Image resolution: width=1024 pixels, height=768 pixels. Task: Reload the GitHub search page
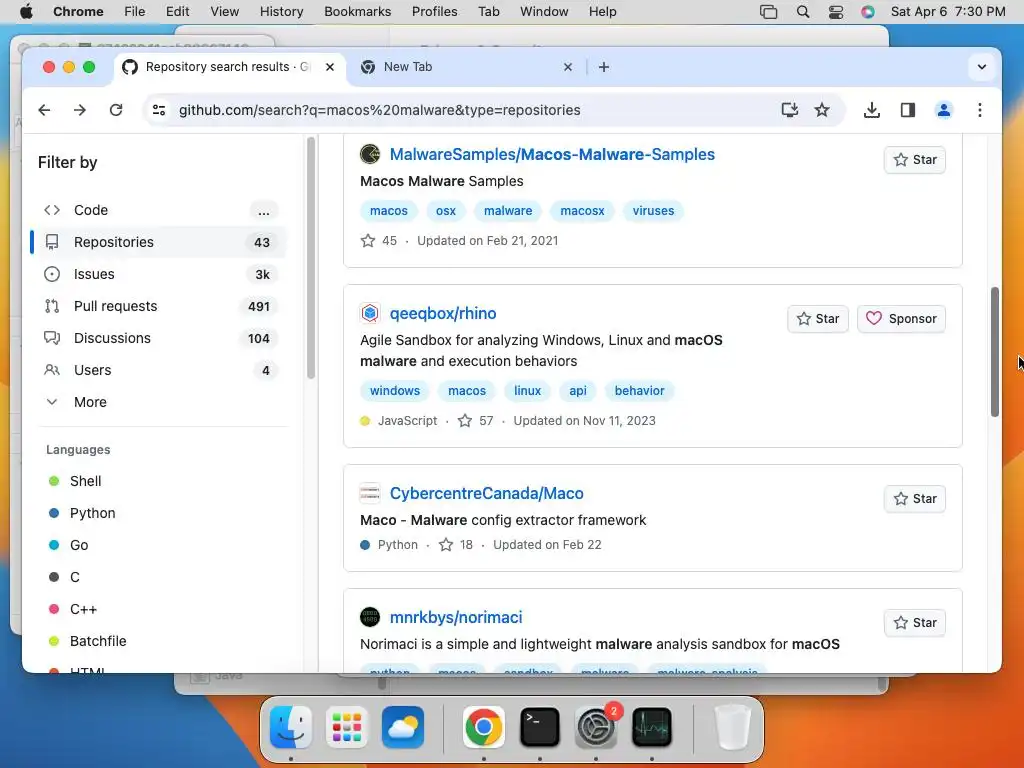[116, 110]
